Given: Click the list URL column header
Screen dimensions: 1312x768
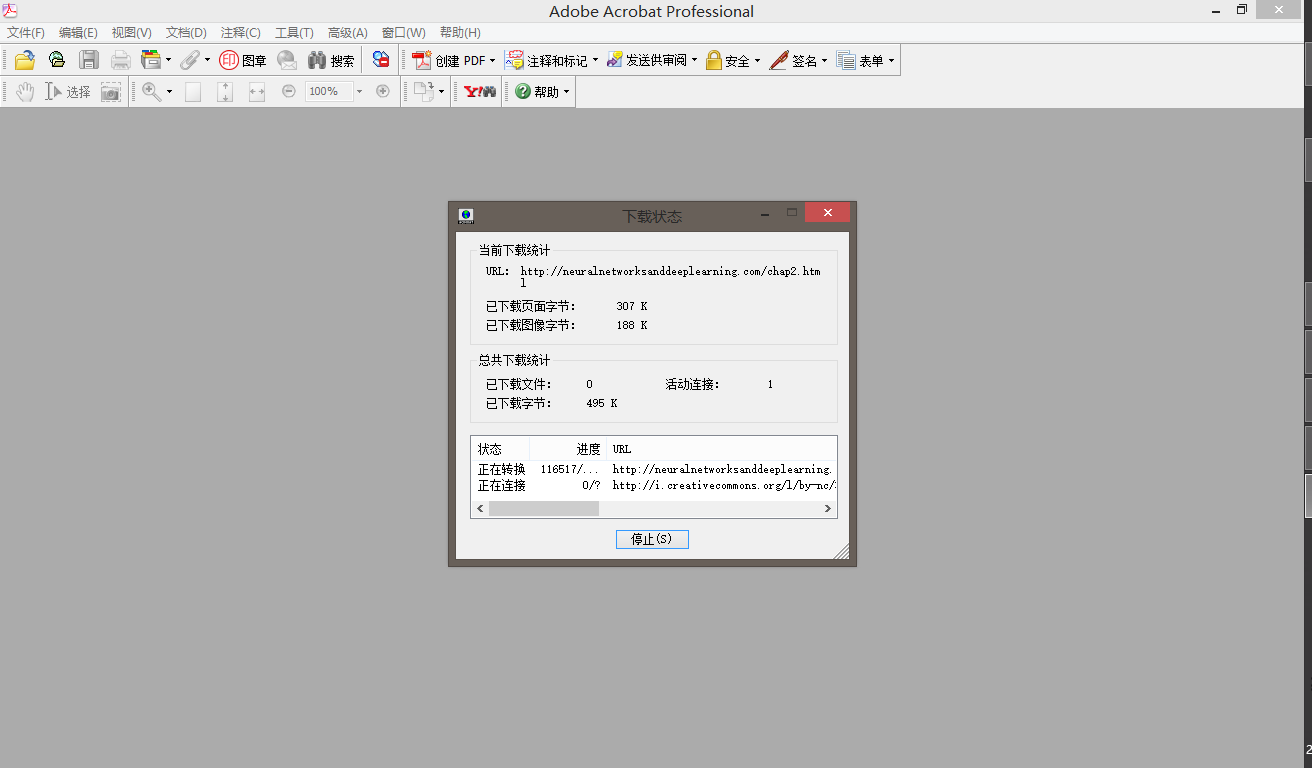Looking at the screenshot, I should point(721,449).
